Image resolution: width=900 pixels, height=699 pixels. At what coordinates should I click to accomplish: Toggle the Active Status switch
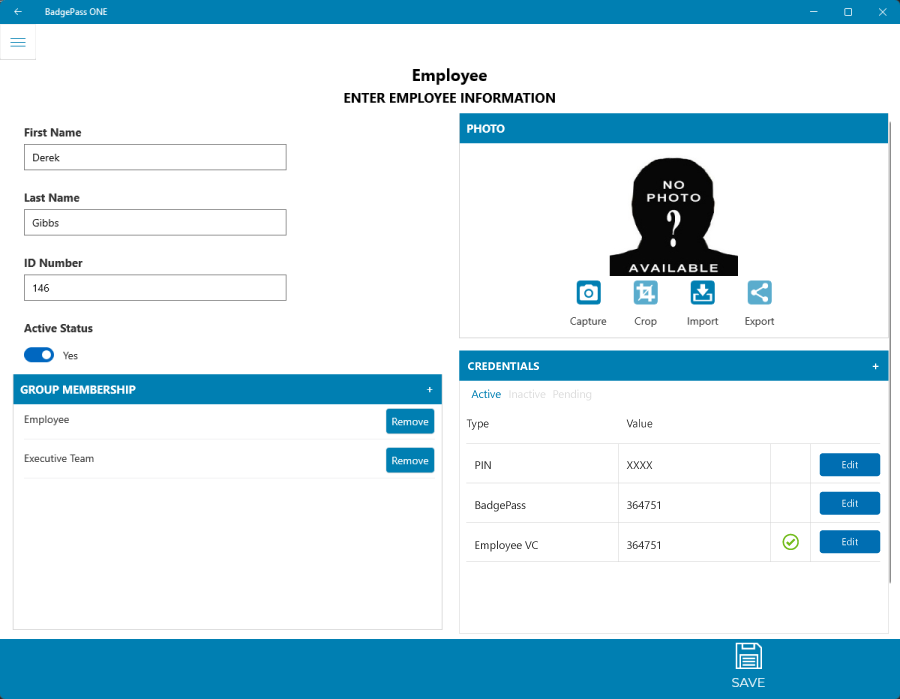coord(39,355)
